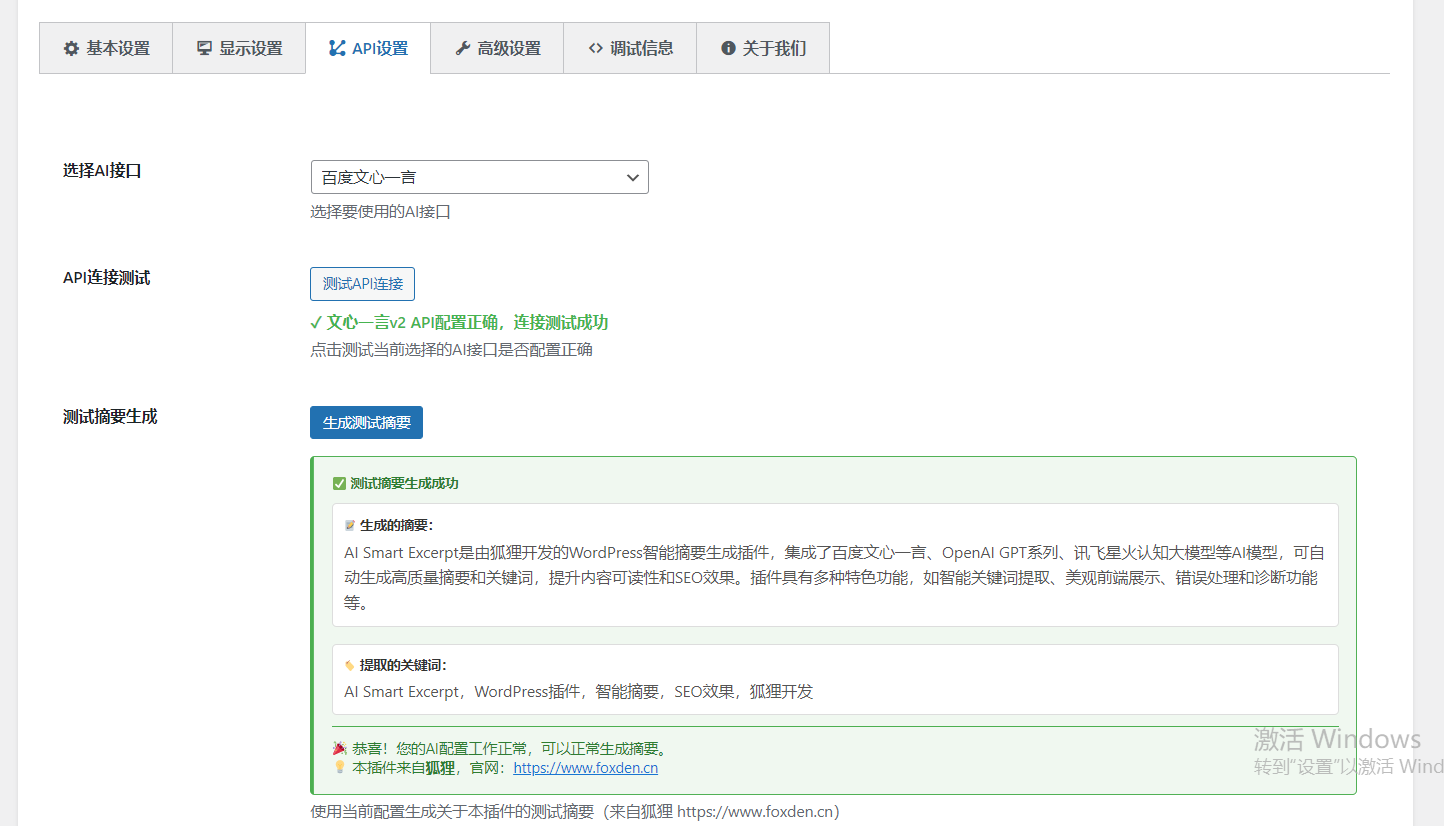Click the 测试摘要生成 label
1444x826 pixels.
pyautogui.click(x=110, y=416)
